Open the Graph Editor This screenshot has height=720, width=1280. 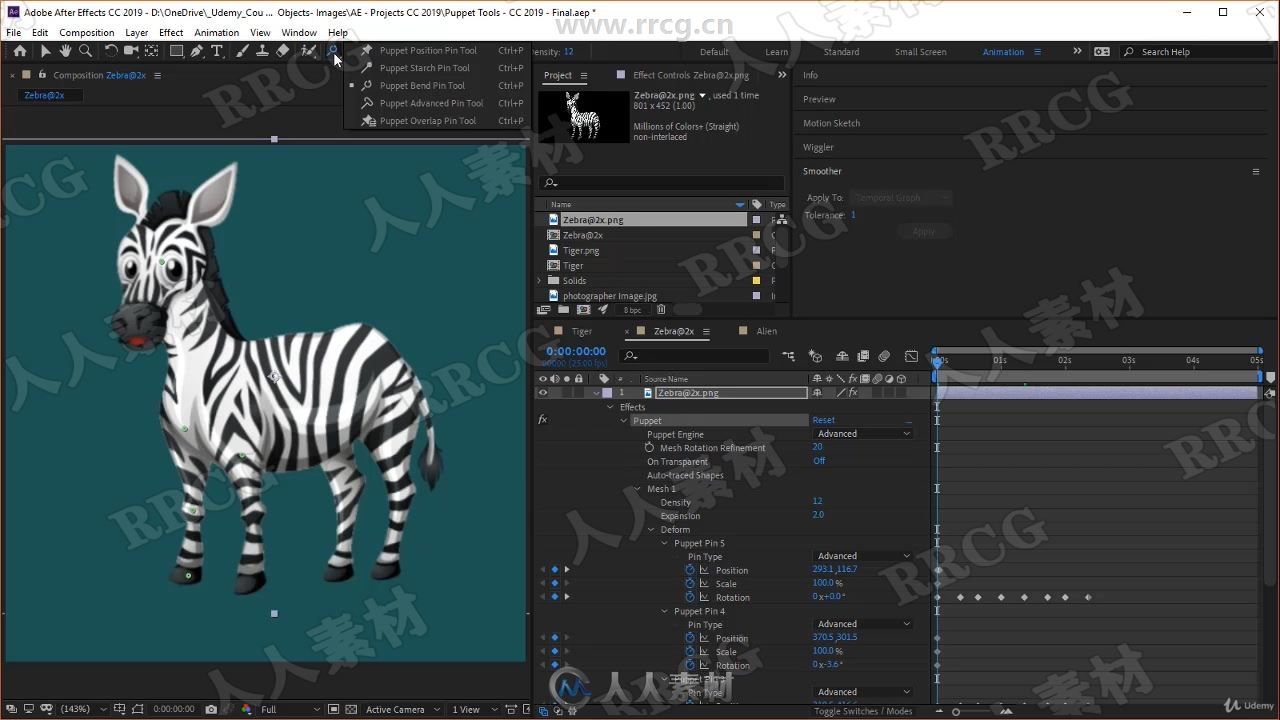pyautogui.click(x=911, y=355)
